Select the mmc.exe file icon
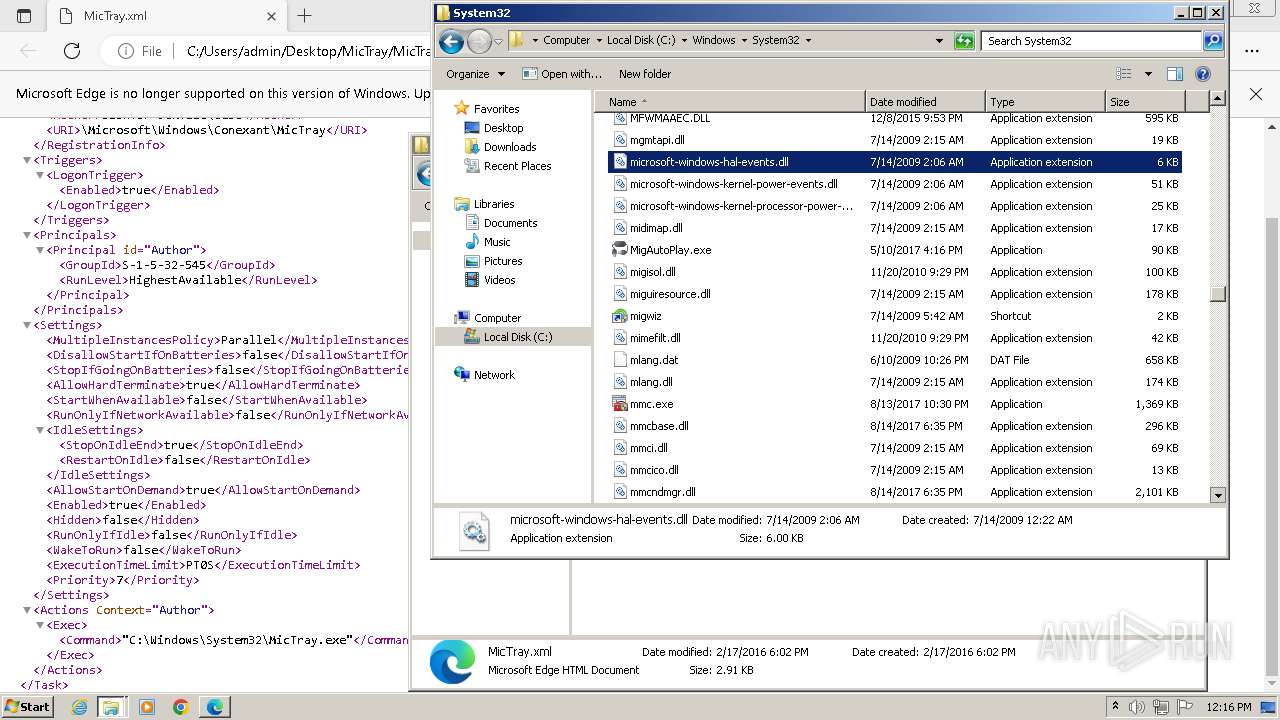This screenshot has height=720, width=1280. point(620,404)
